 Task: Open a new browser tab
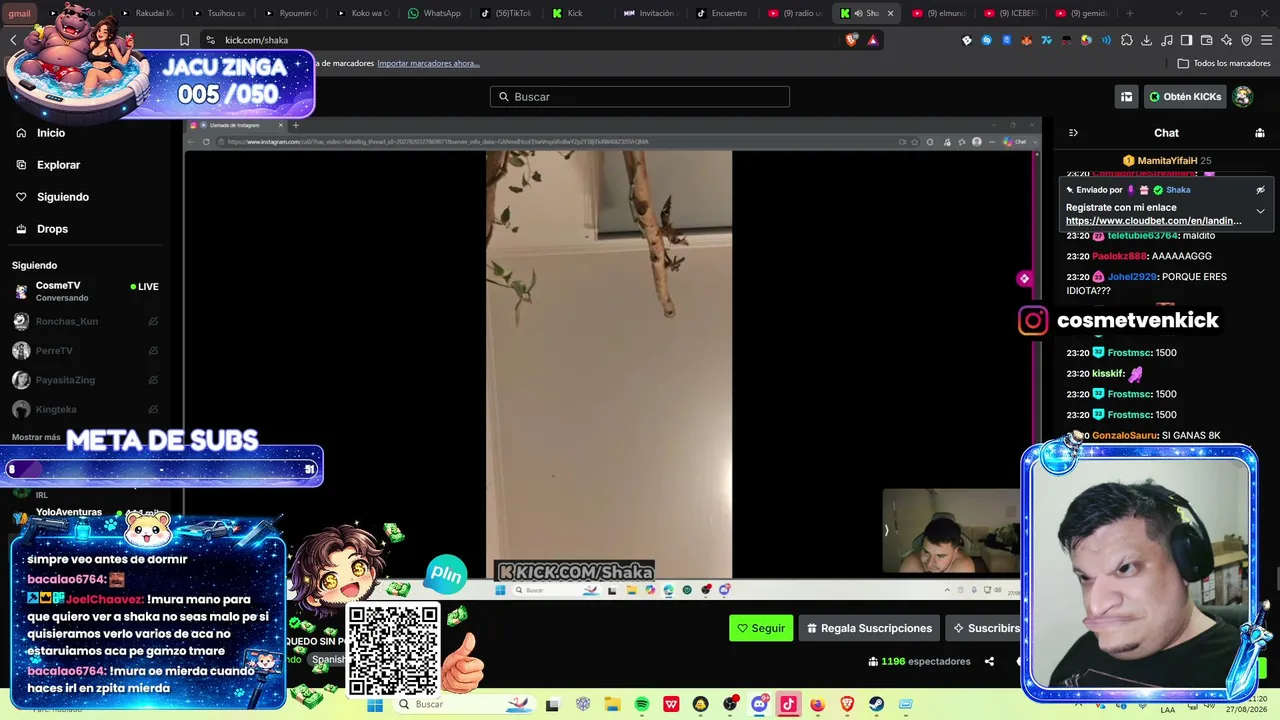tap(1130, 13)
